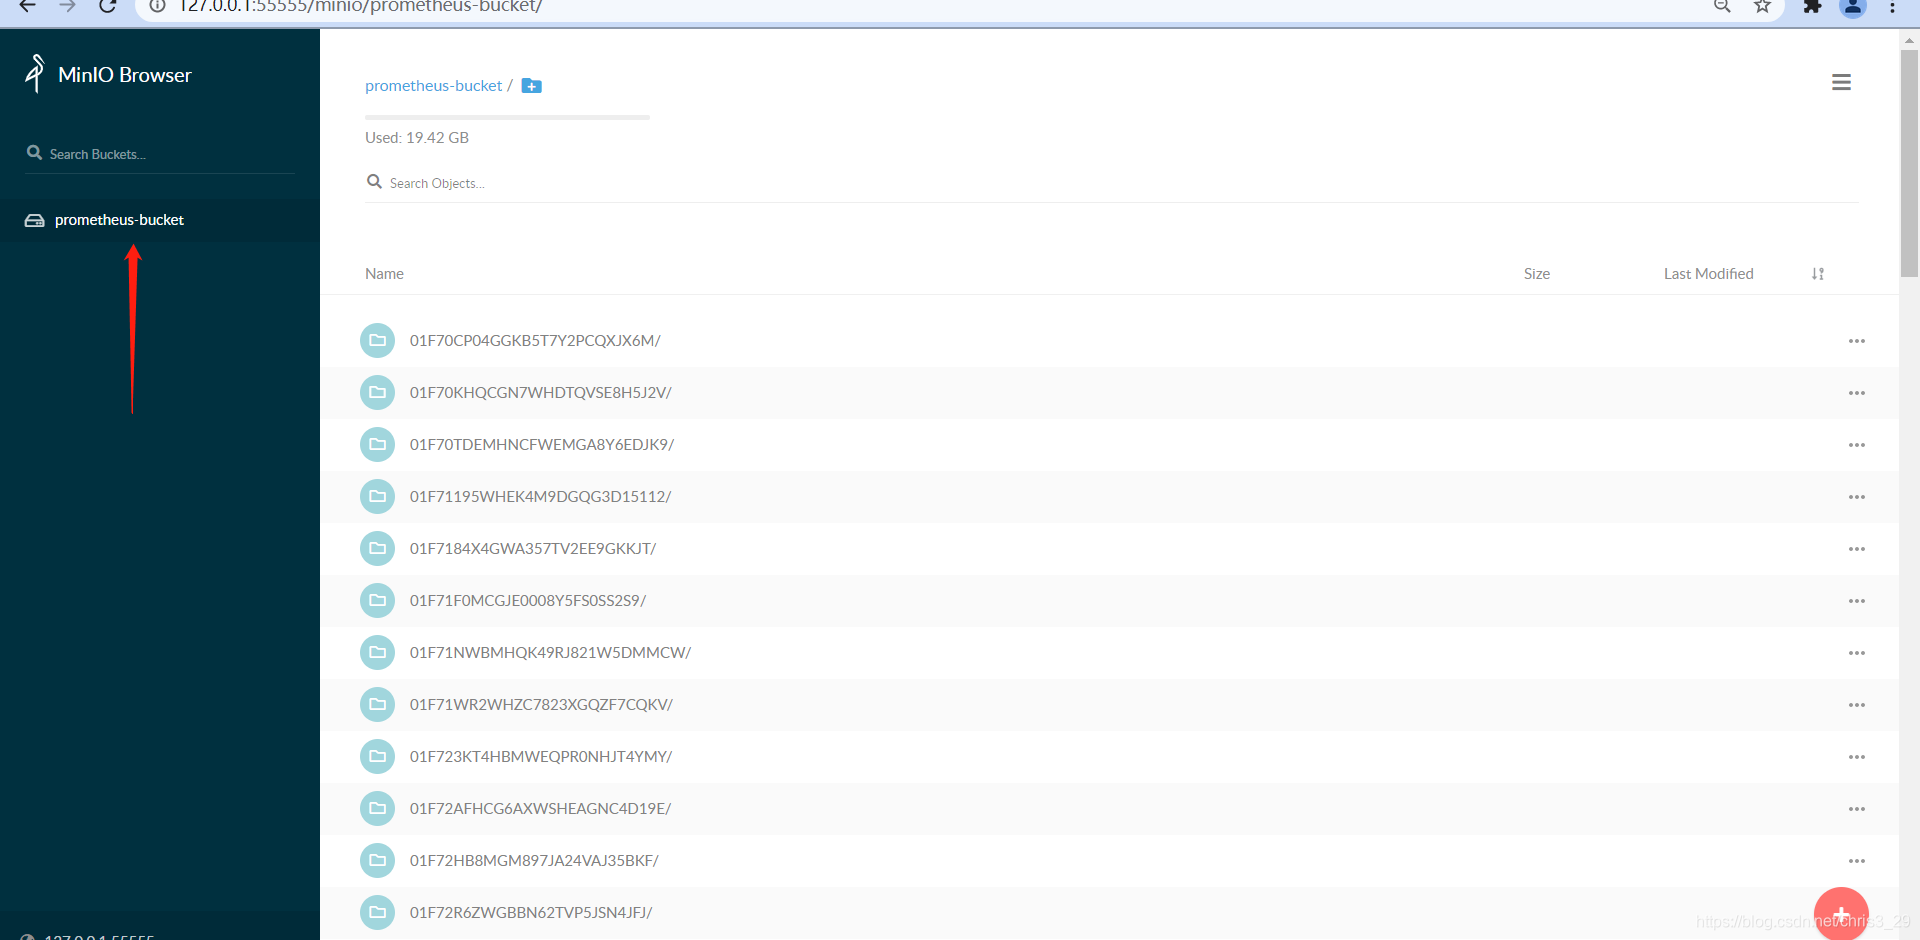Click the red plus upload button
Image resolution: width=1920 pixels, height=940 pixels.
[1841, 914]
